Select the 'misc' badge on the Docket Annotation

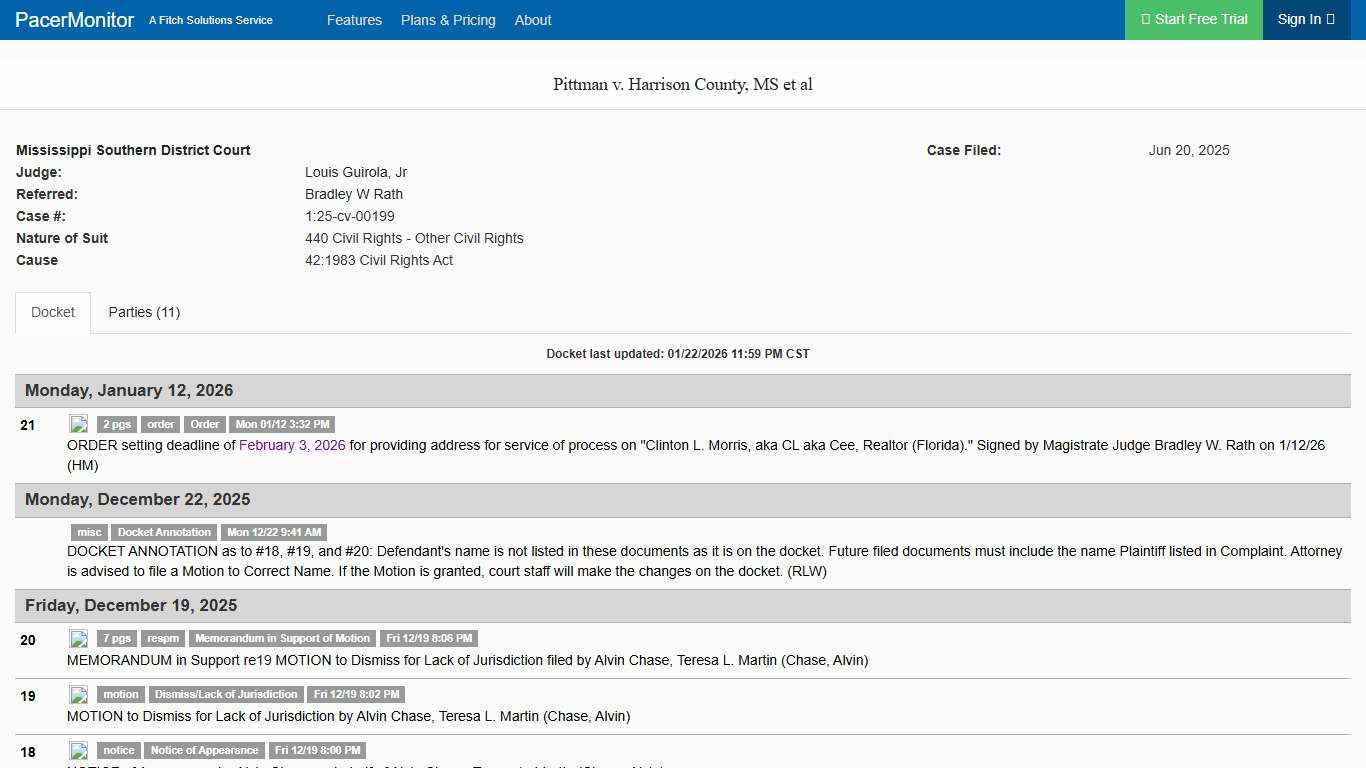tap(89, 532)
